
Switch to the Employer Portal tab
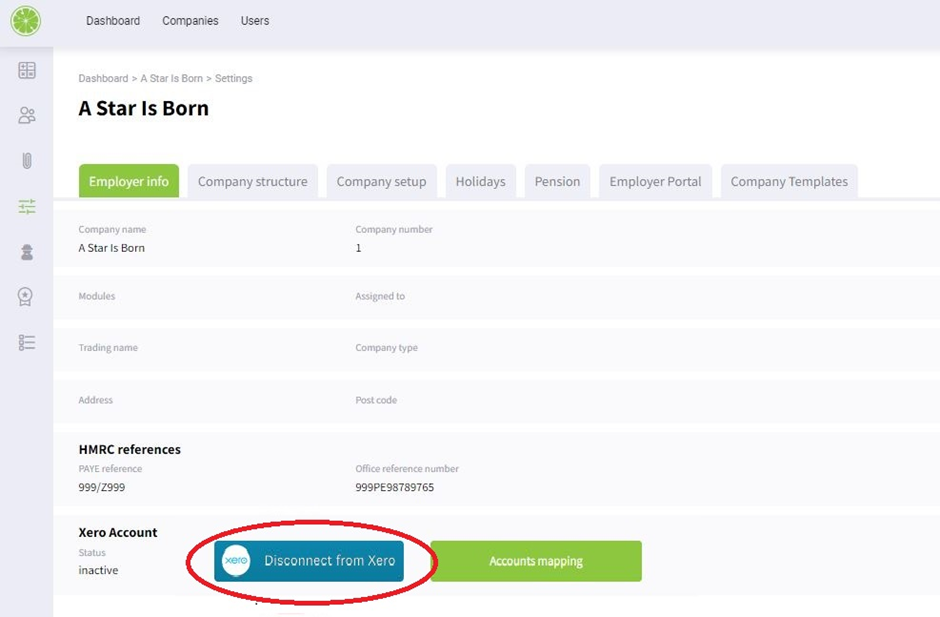click(655, 181)
